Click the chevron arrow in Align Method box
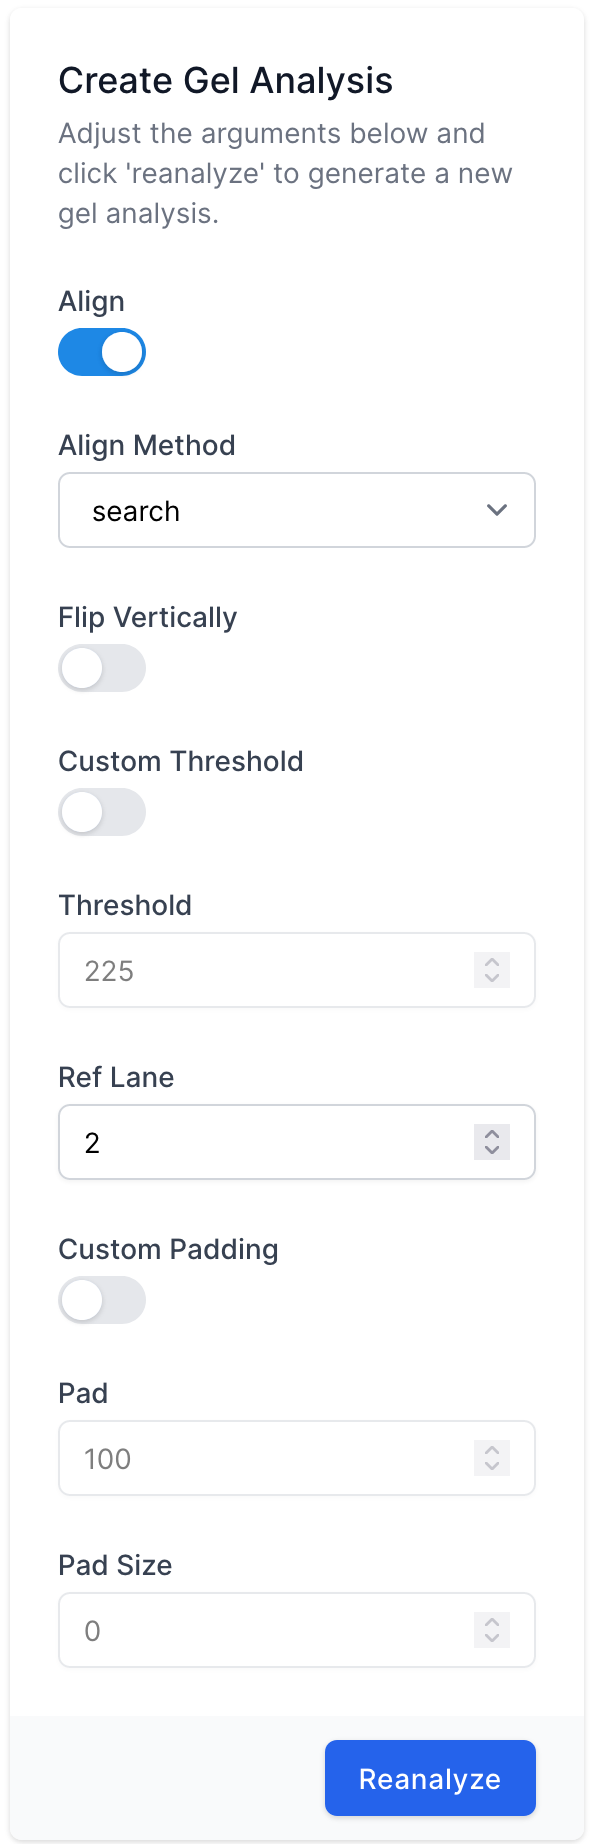The height and width of the screenshot is (1844, 594). (497, 510)
